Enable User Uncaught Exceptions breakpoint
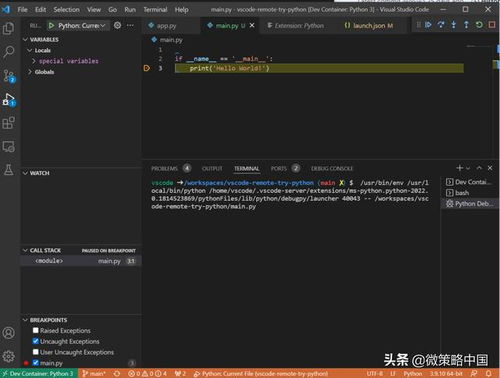 pyautogui.click(x=36, y=352)
